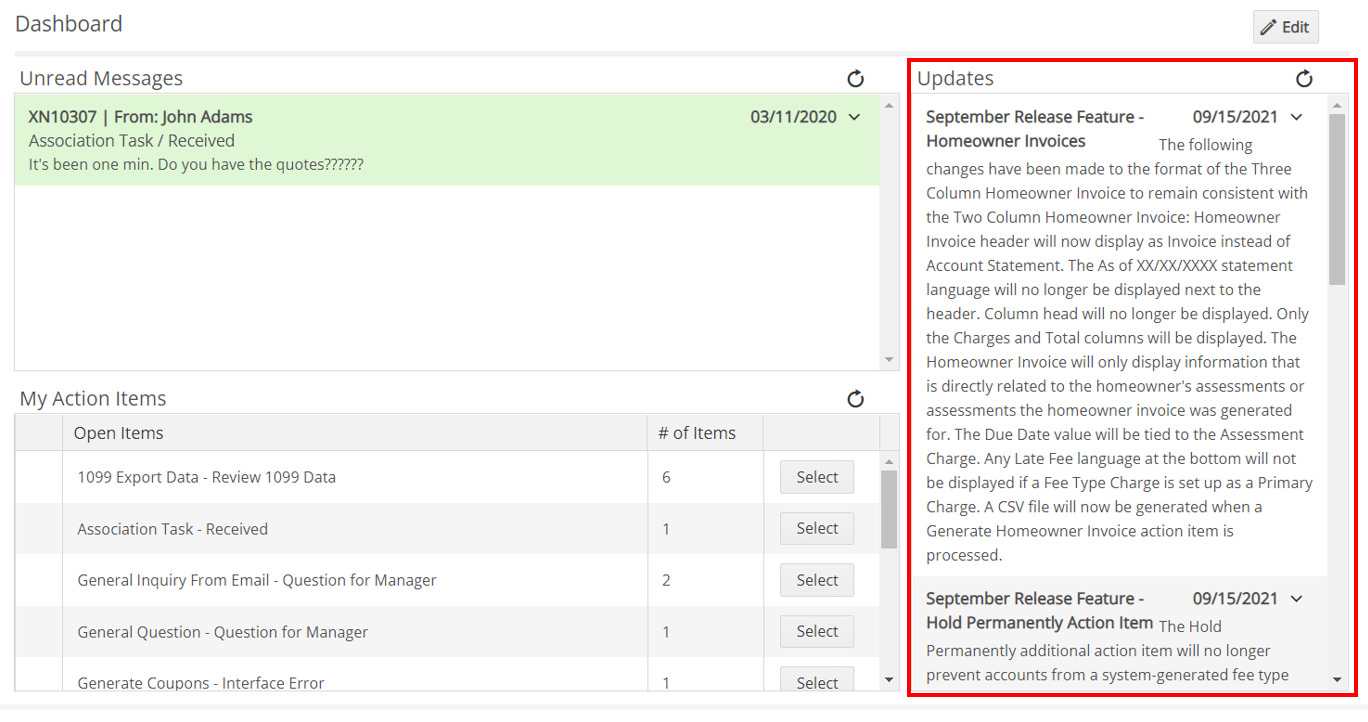Click the Edit dashboard button
The image size is (1368, 722).
tap(1285, 27)
